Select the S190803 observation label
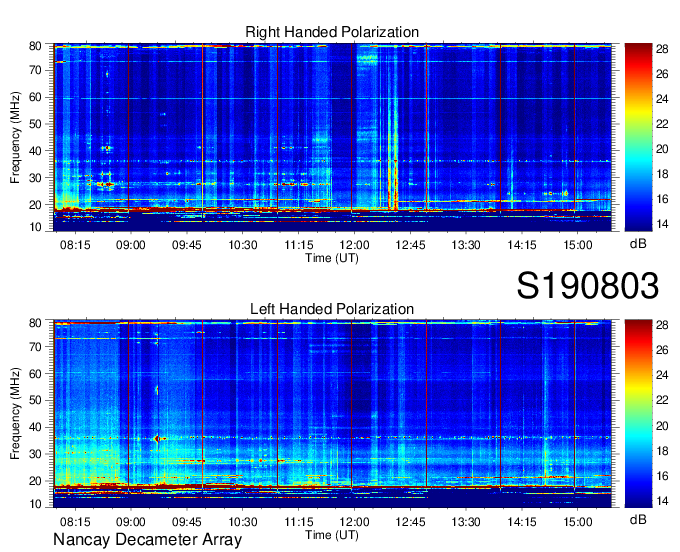Screen dimensions: 680x552 588,286
